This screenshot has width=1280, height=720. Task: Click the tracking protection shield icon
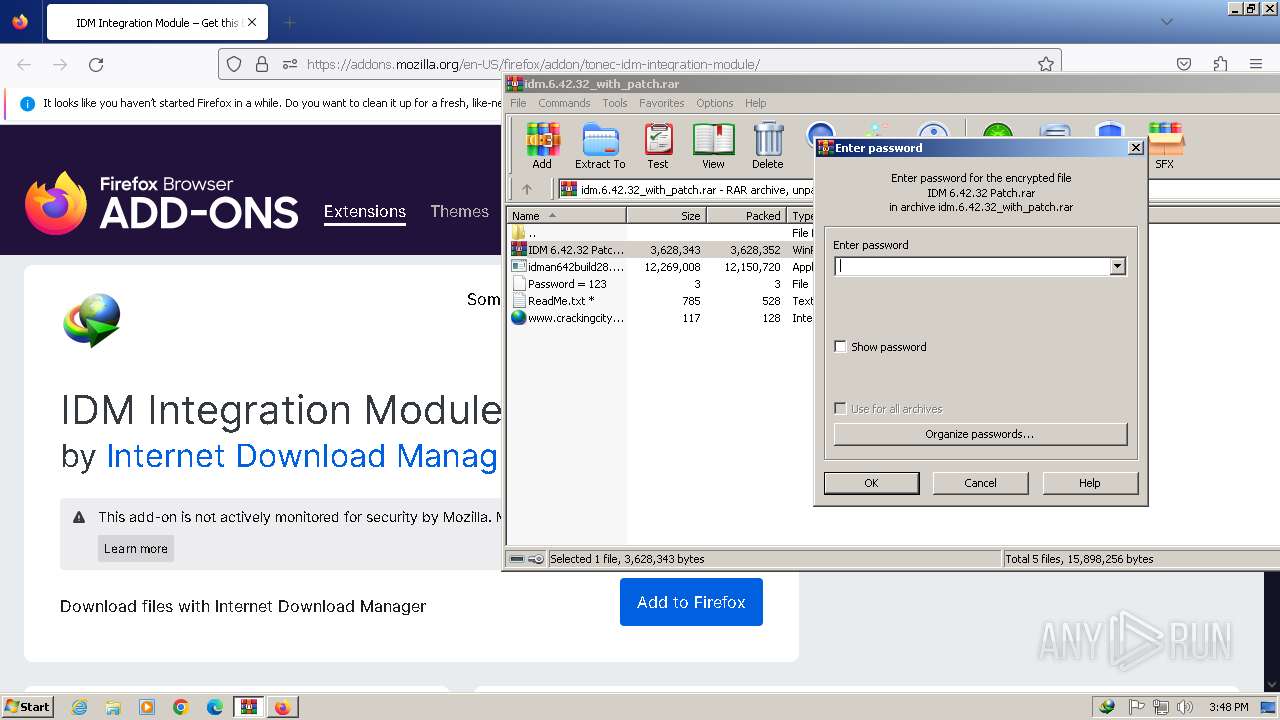click(x=234, y=64)
